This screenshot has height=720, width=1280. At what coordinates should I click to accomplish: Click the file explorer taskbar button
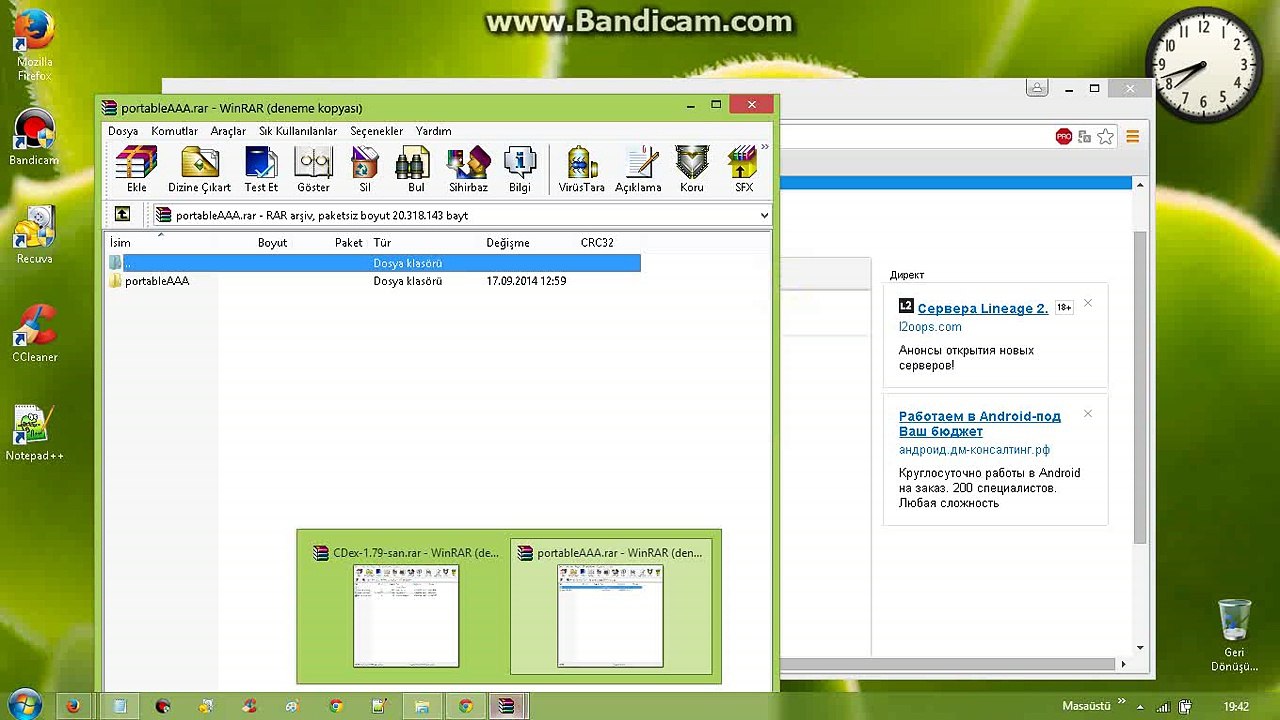(x=422, y=706)
